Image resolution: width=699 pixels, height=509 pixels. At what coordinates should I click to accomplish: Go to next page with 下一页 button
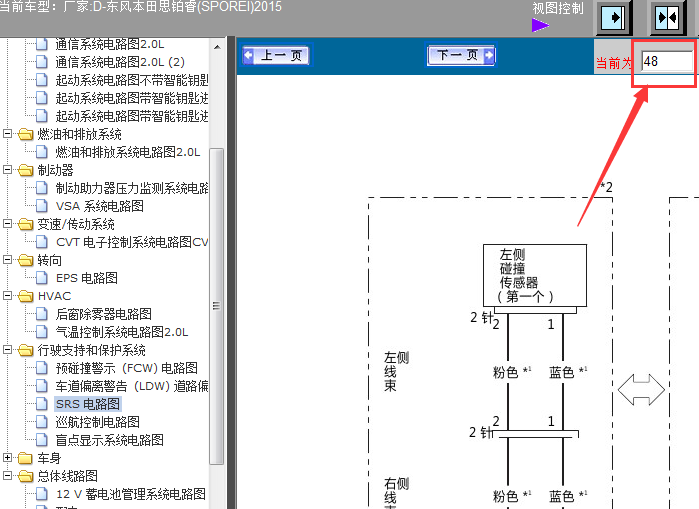click(461, 55)
